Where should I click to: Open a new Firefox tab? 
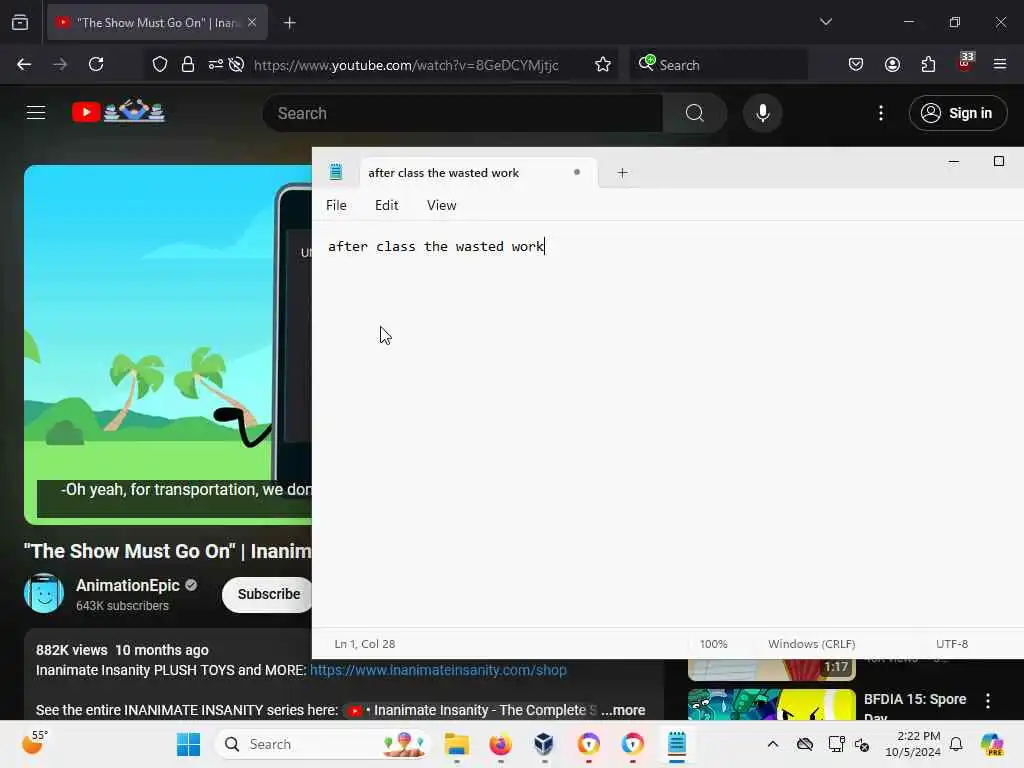click(289, 23)
